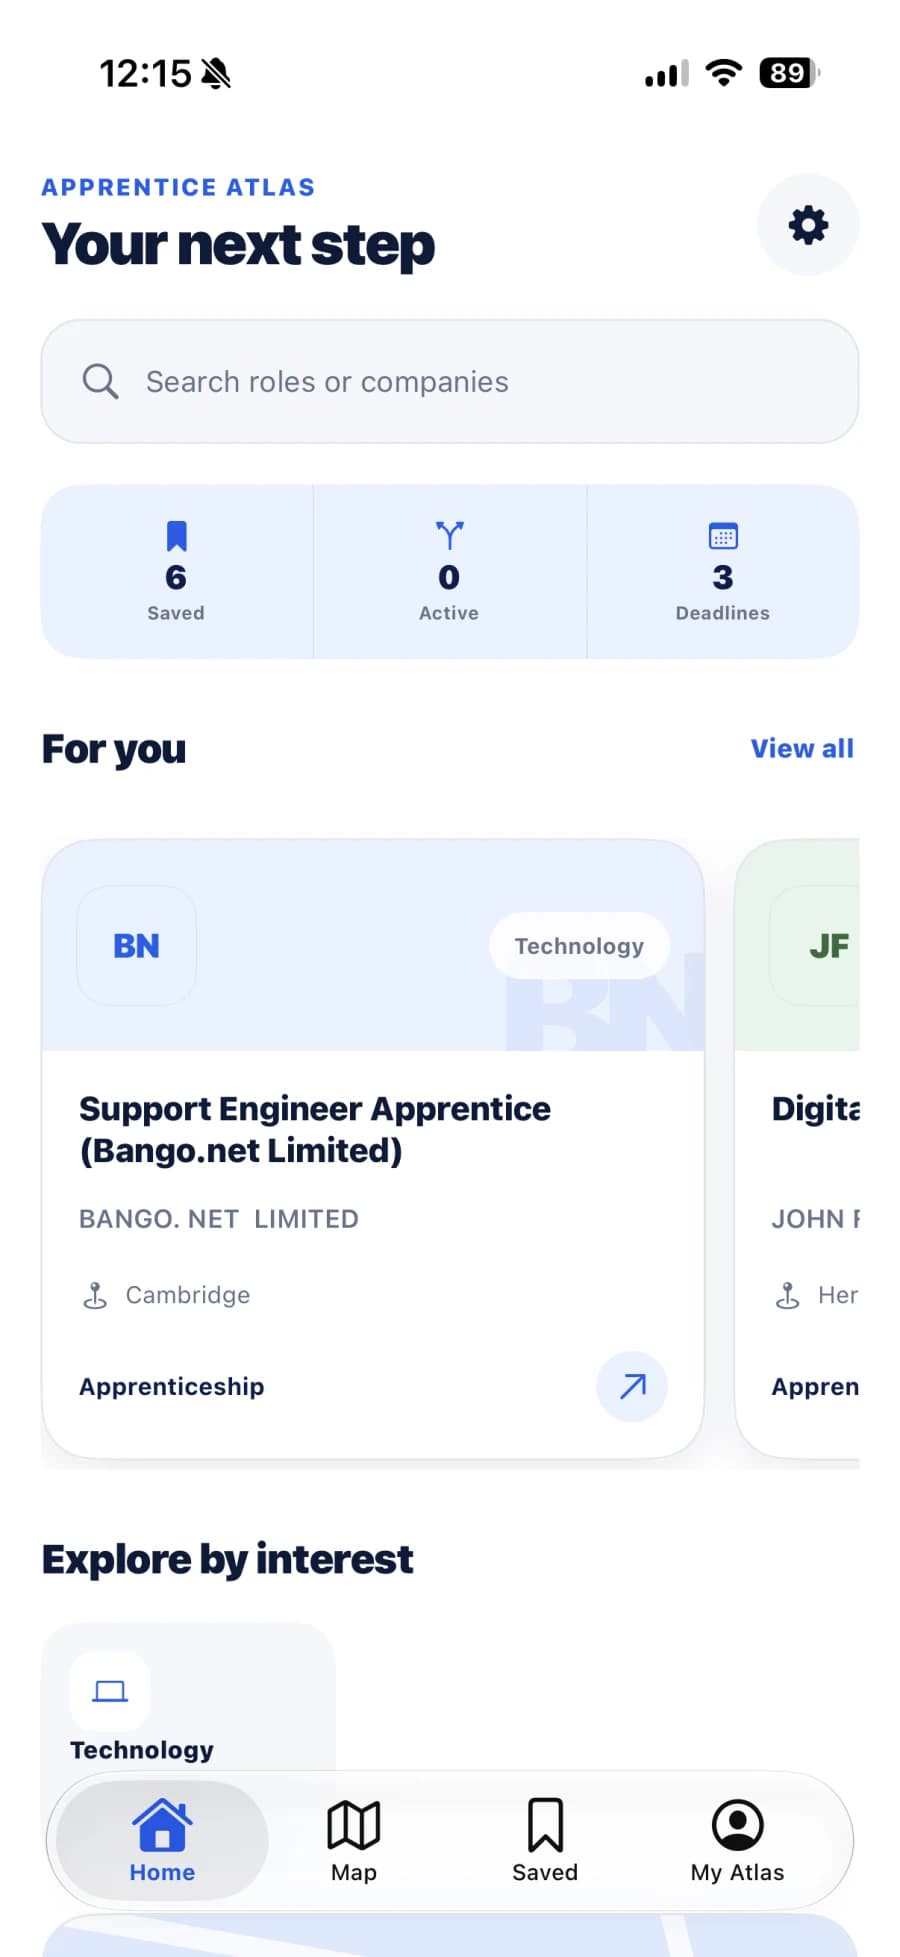This screenshot has width=900, height=1957.
Task: Open Support Engineer Apprentice card title
Action: [315, 1129]
